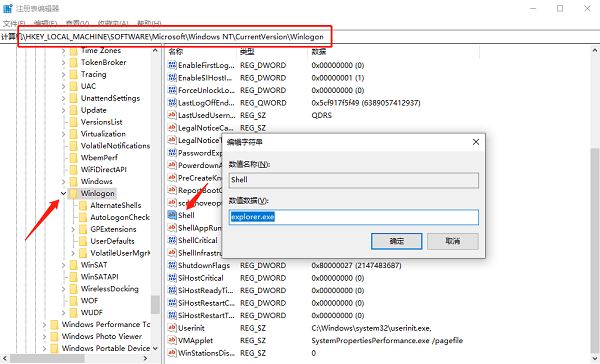Click the Shell string value icon
Screen dimensions: 600x364
click(172, 215)
